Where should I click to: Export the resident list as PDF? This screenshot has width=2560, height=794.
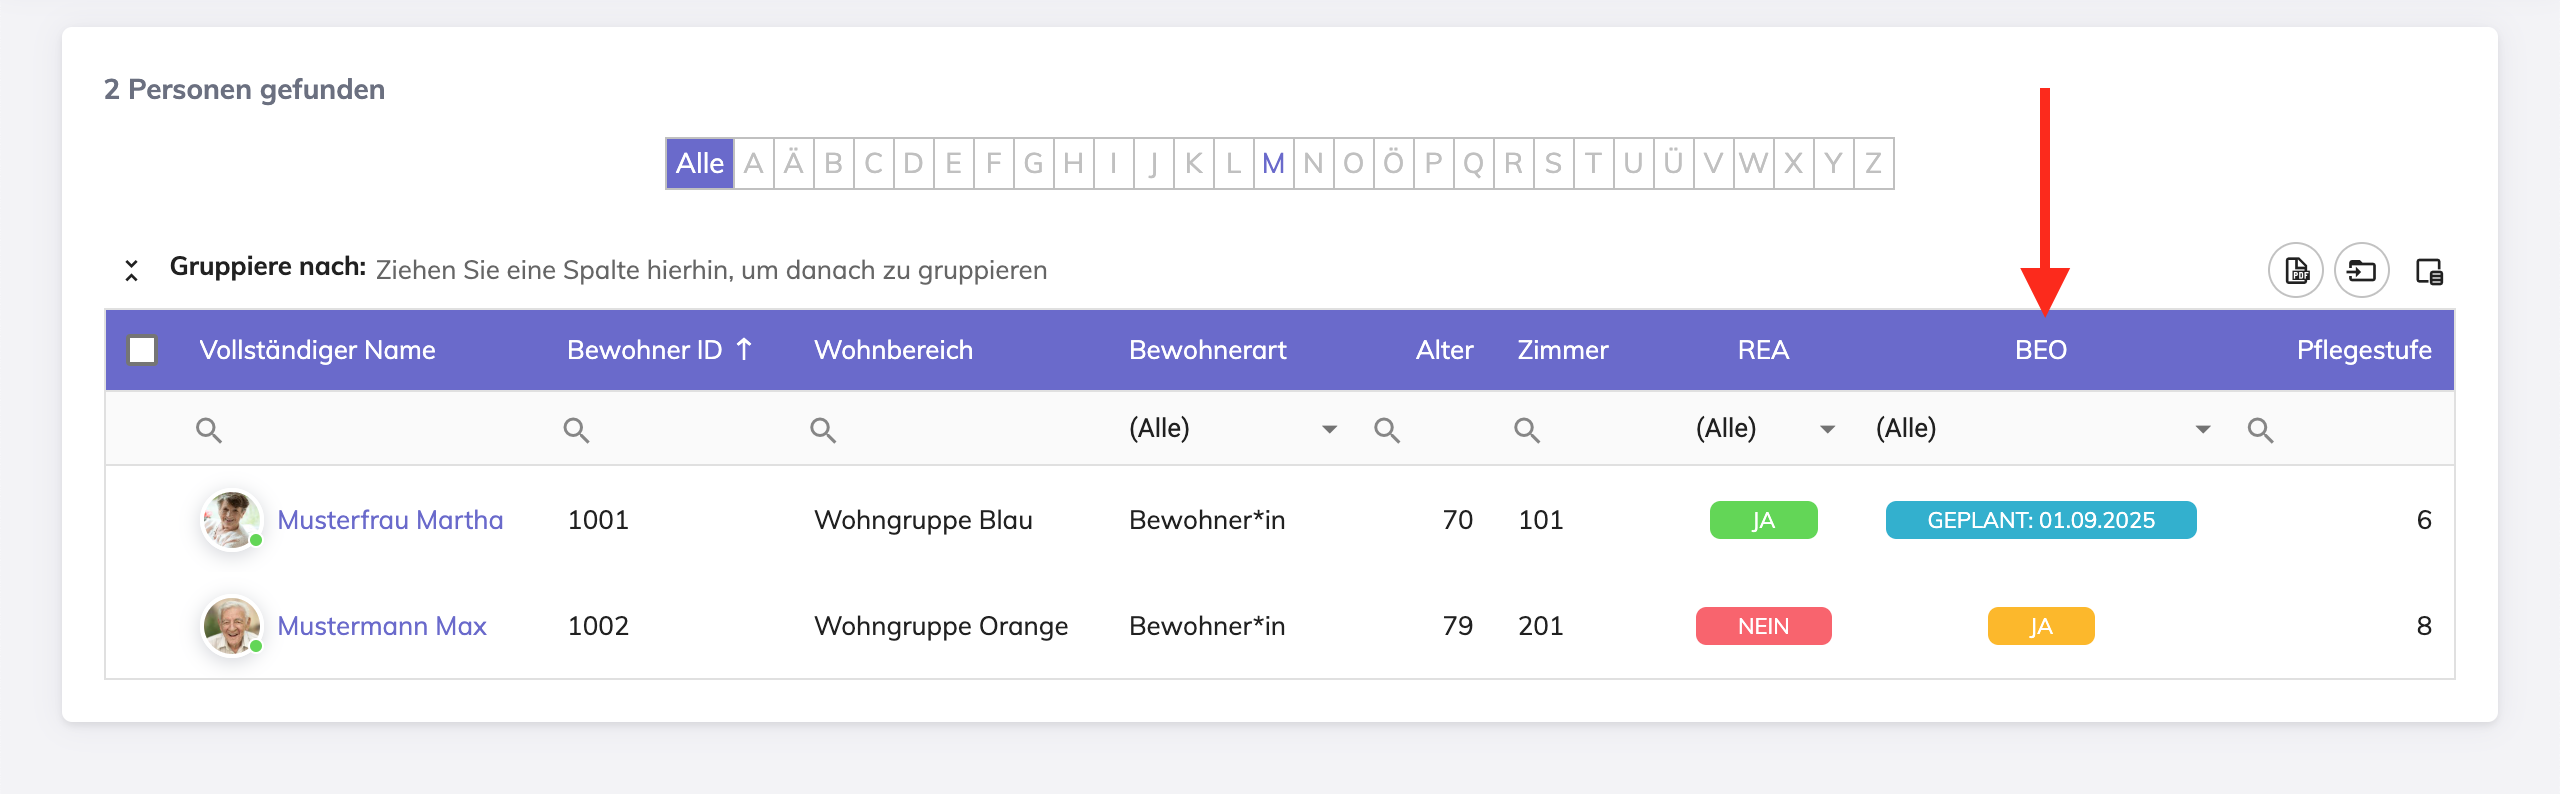point(2296,271)
